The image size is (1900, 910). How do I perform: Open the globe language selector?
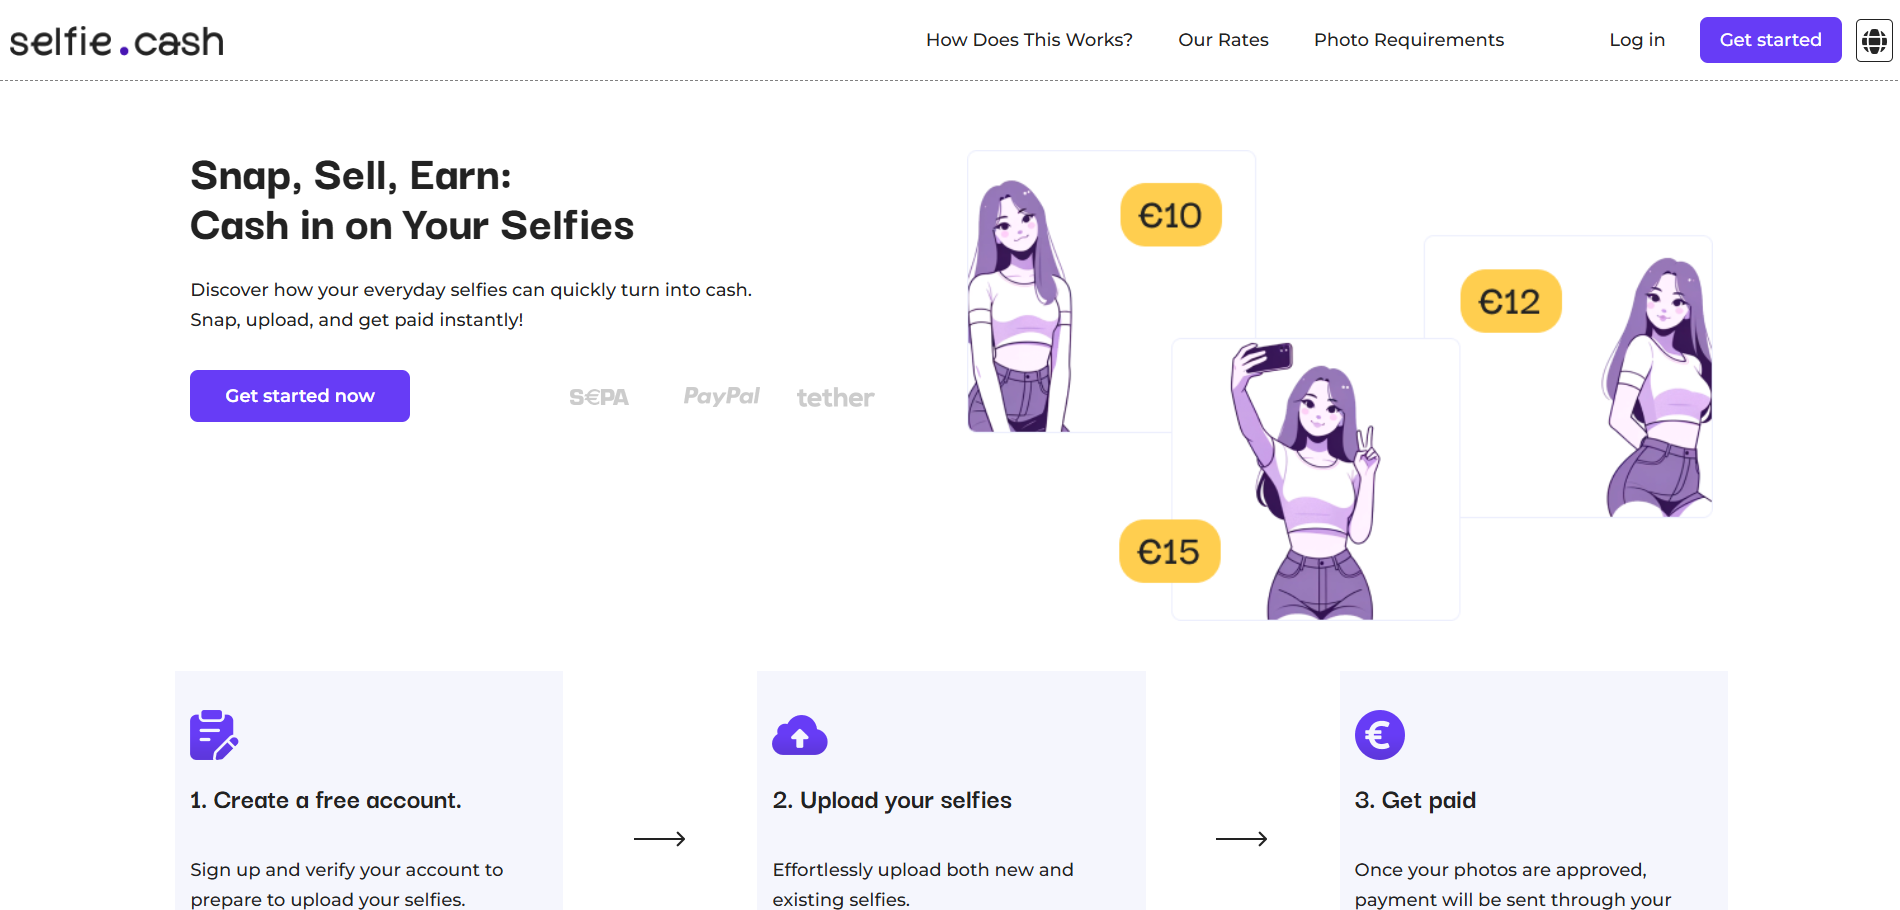(1874, 41)
